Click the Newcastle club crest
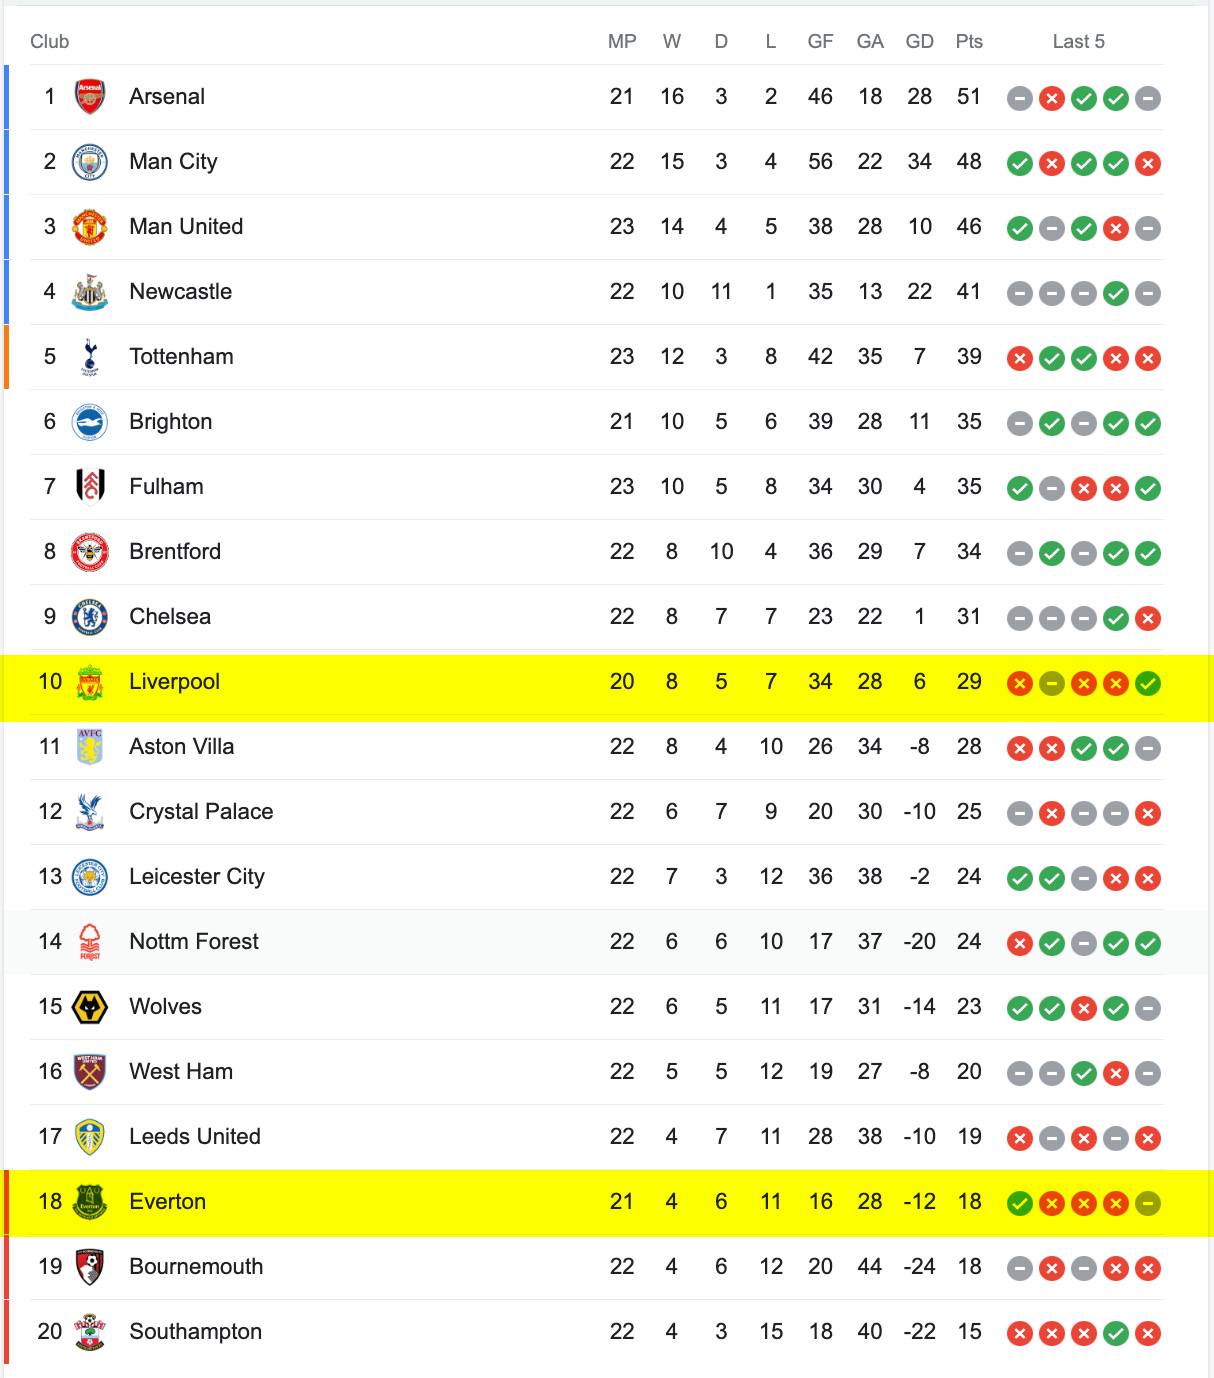Viewport: 1214px width, 1378px height. click(x=90, y=292)
